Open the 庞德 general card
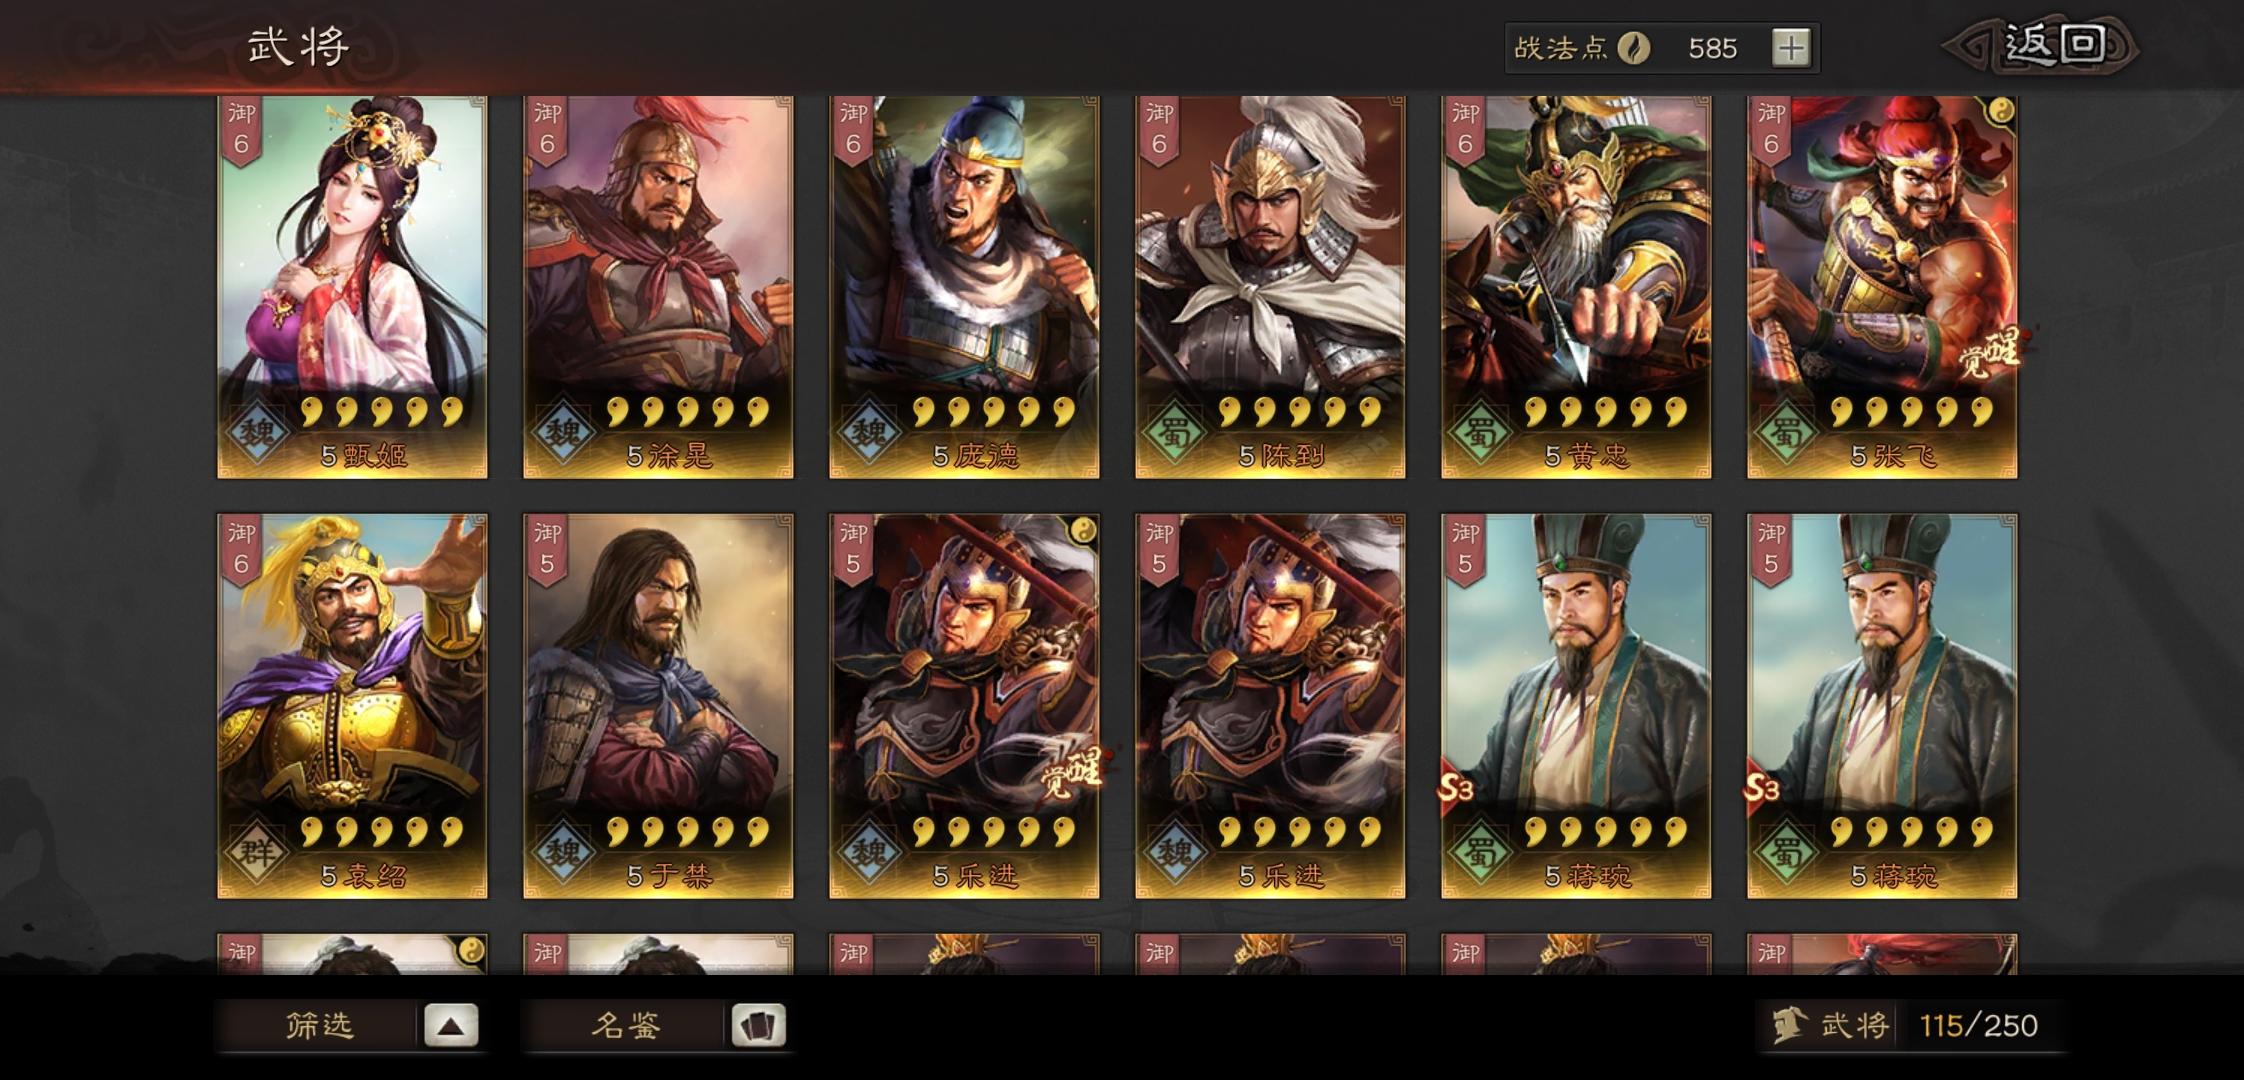 (x=965, y=287)
